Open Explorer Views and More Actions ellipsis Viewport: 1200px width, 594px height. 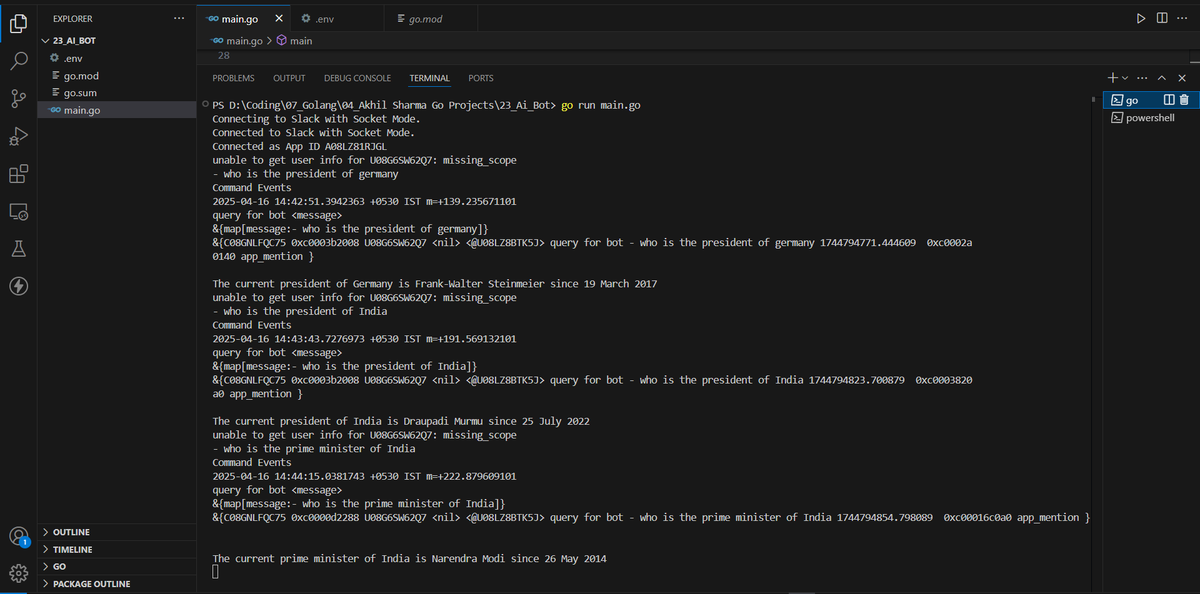pyautogui.click(x=178, y=18)
